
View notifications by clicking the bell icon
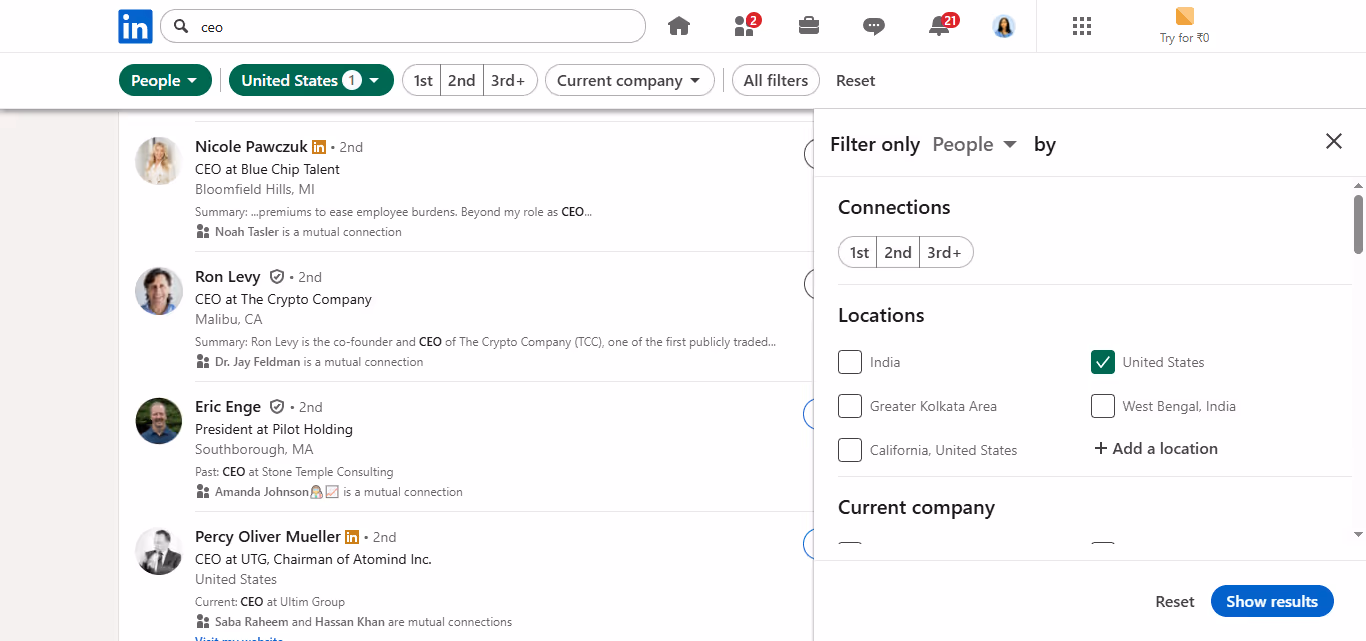coord(938,27)
